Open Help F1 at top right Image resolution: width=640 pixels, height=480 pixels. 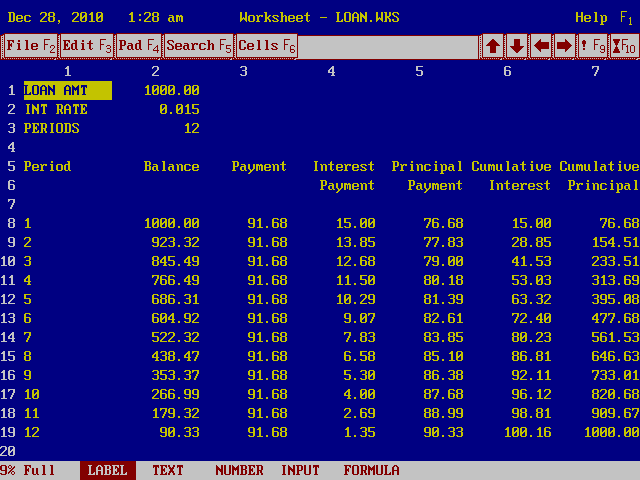[604, 18]
